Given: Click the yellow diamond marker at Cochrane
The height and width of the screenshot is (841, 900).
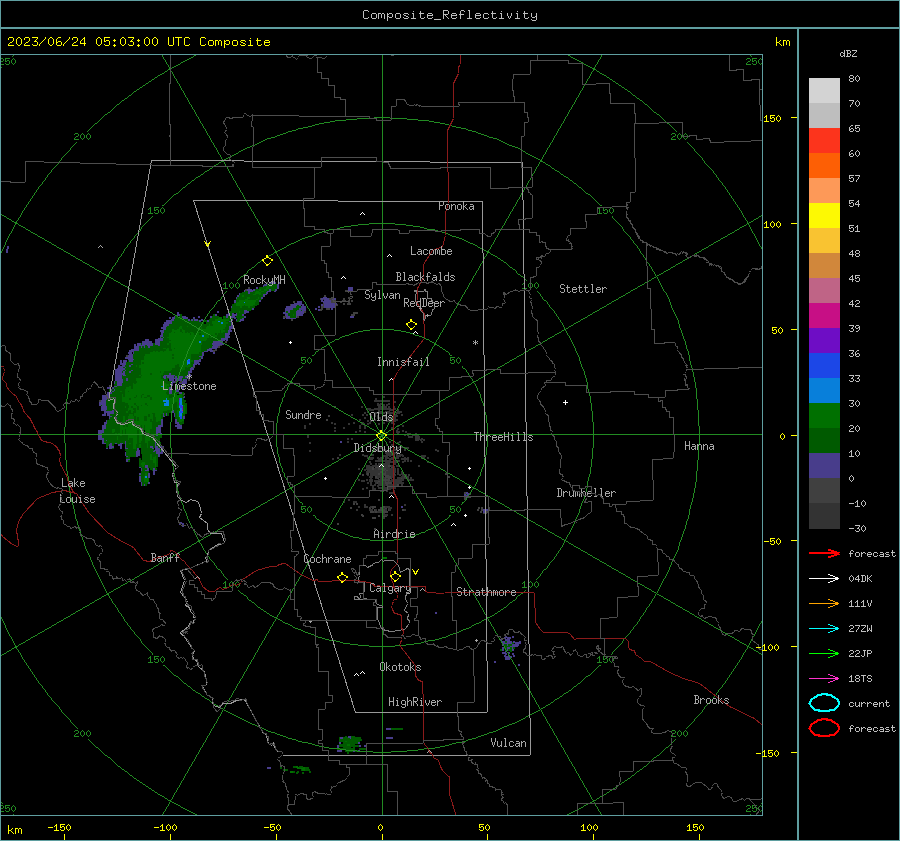Looking at the screenshot, I should 342,578.
